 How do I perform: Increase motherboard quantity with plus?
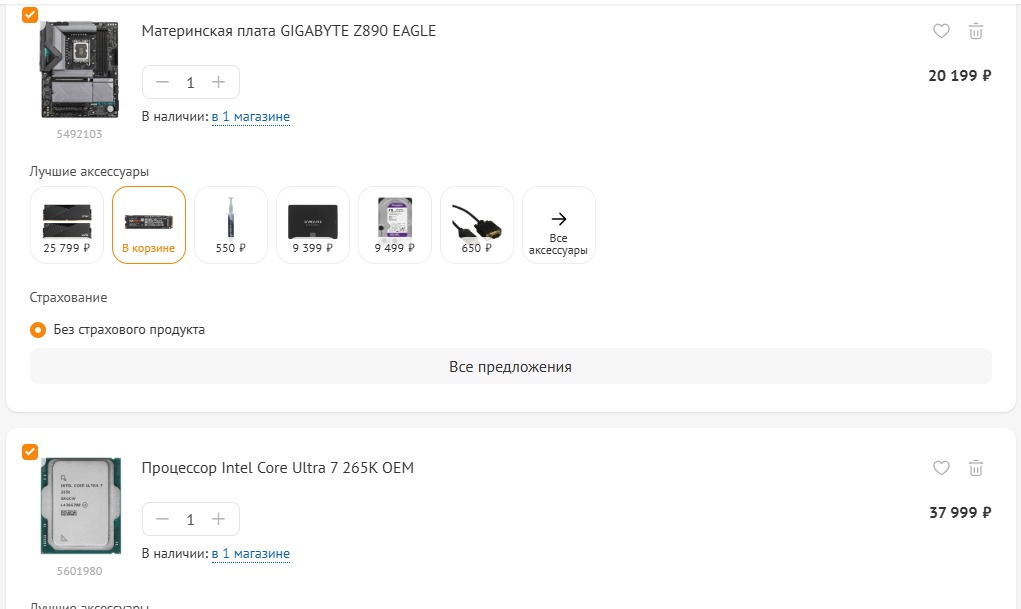[219, 82]
